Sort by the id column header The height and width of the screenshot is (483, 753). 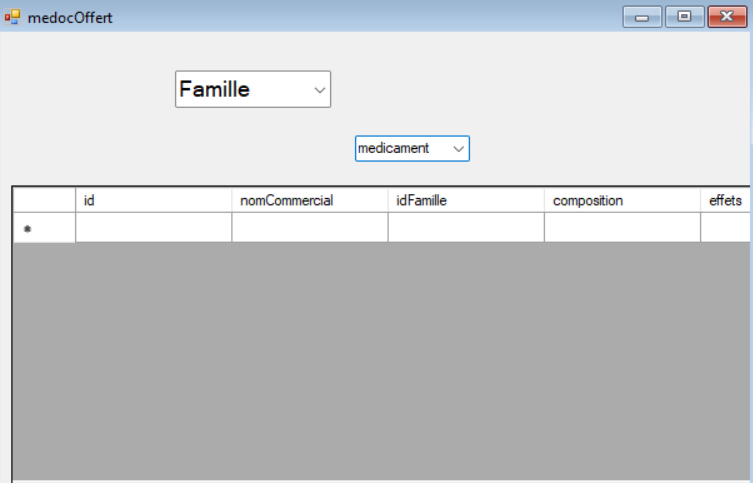click(153, 200)
